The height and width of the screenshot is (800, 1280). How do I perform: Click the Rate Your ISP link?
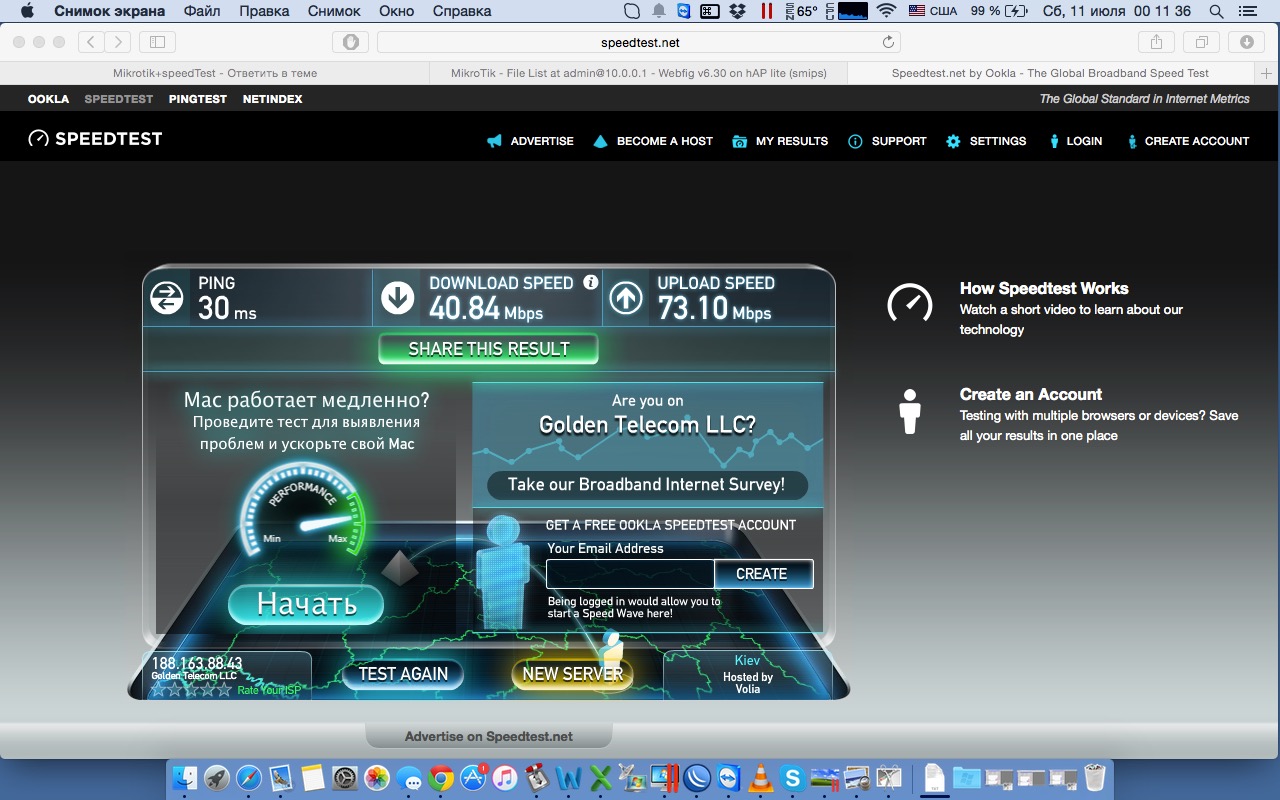point(269,691)
